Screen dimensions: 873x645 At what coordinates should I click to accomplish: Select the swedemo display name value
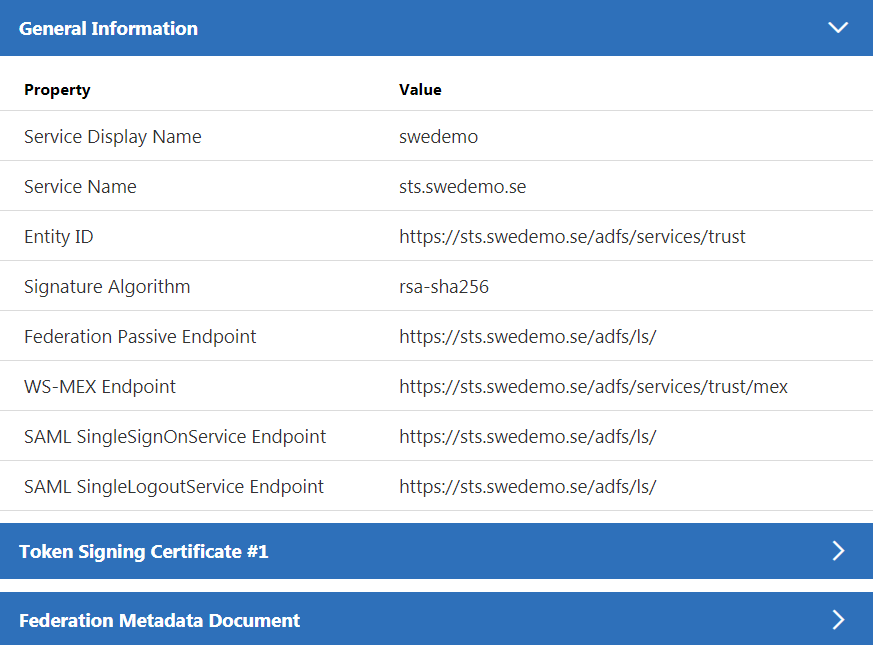[x=438, y=137]
